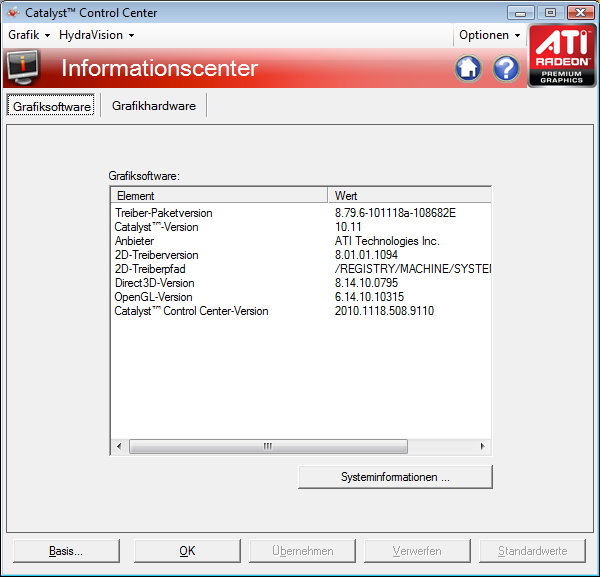Image resolution: width=600 pixels, height=577 pixels.
Task: Click value 2010.1118.508.9110
Action: coord(384,311)
